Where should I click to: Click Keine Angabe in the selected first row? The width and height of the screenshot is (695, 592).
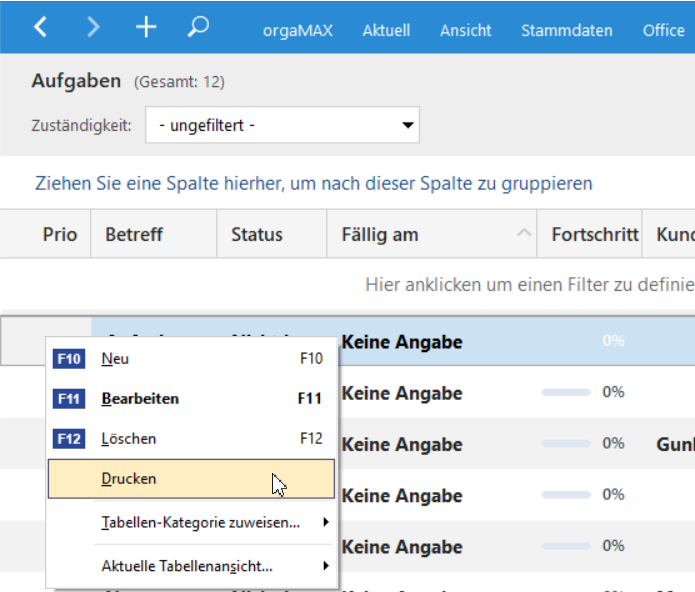pyautogui.click(x=402, y=342)
